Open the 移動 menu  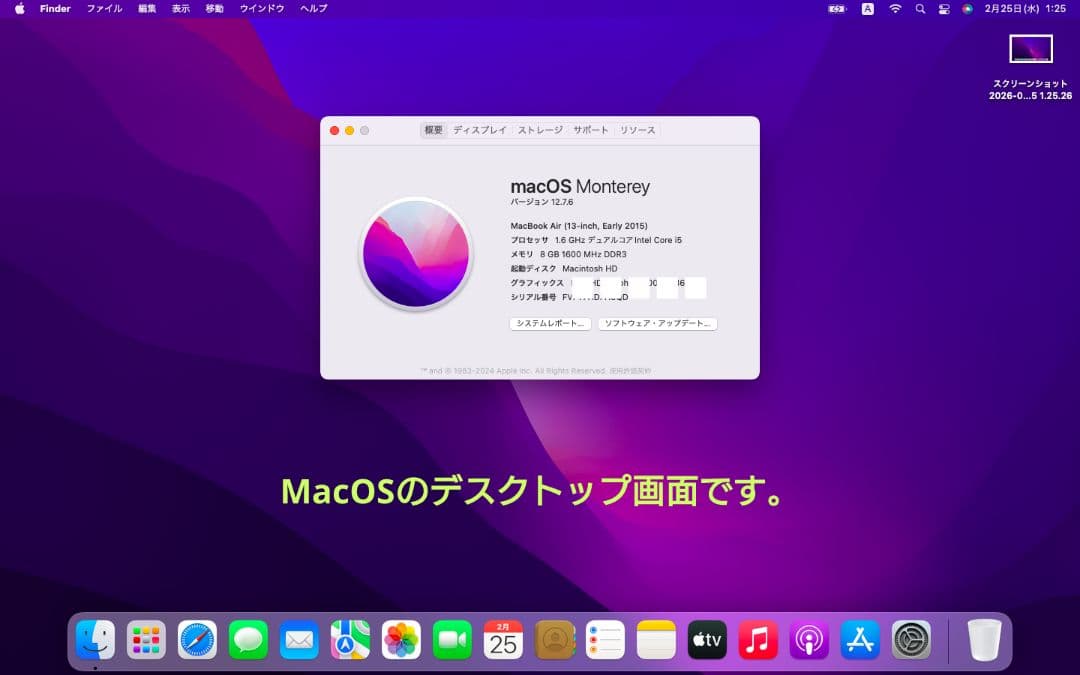click(214, 8)
